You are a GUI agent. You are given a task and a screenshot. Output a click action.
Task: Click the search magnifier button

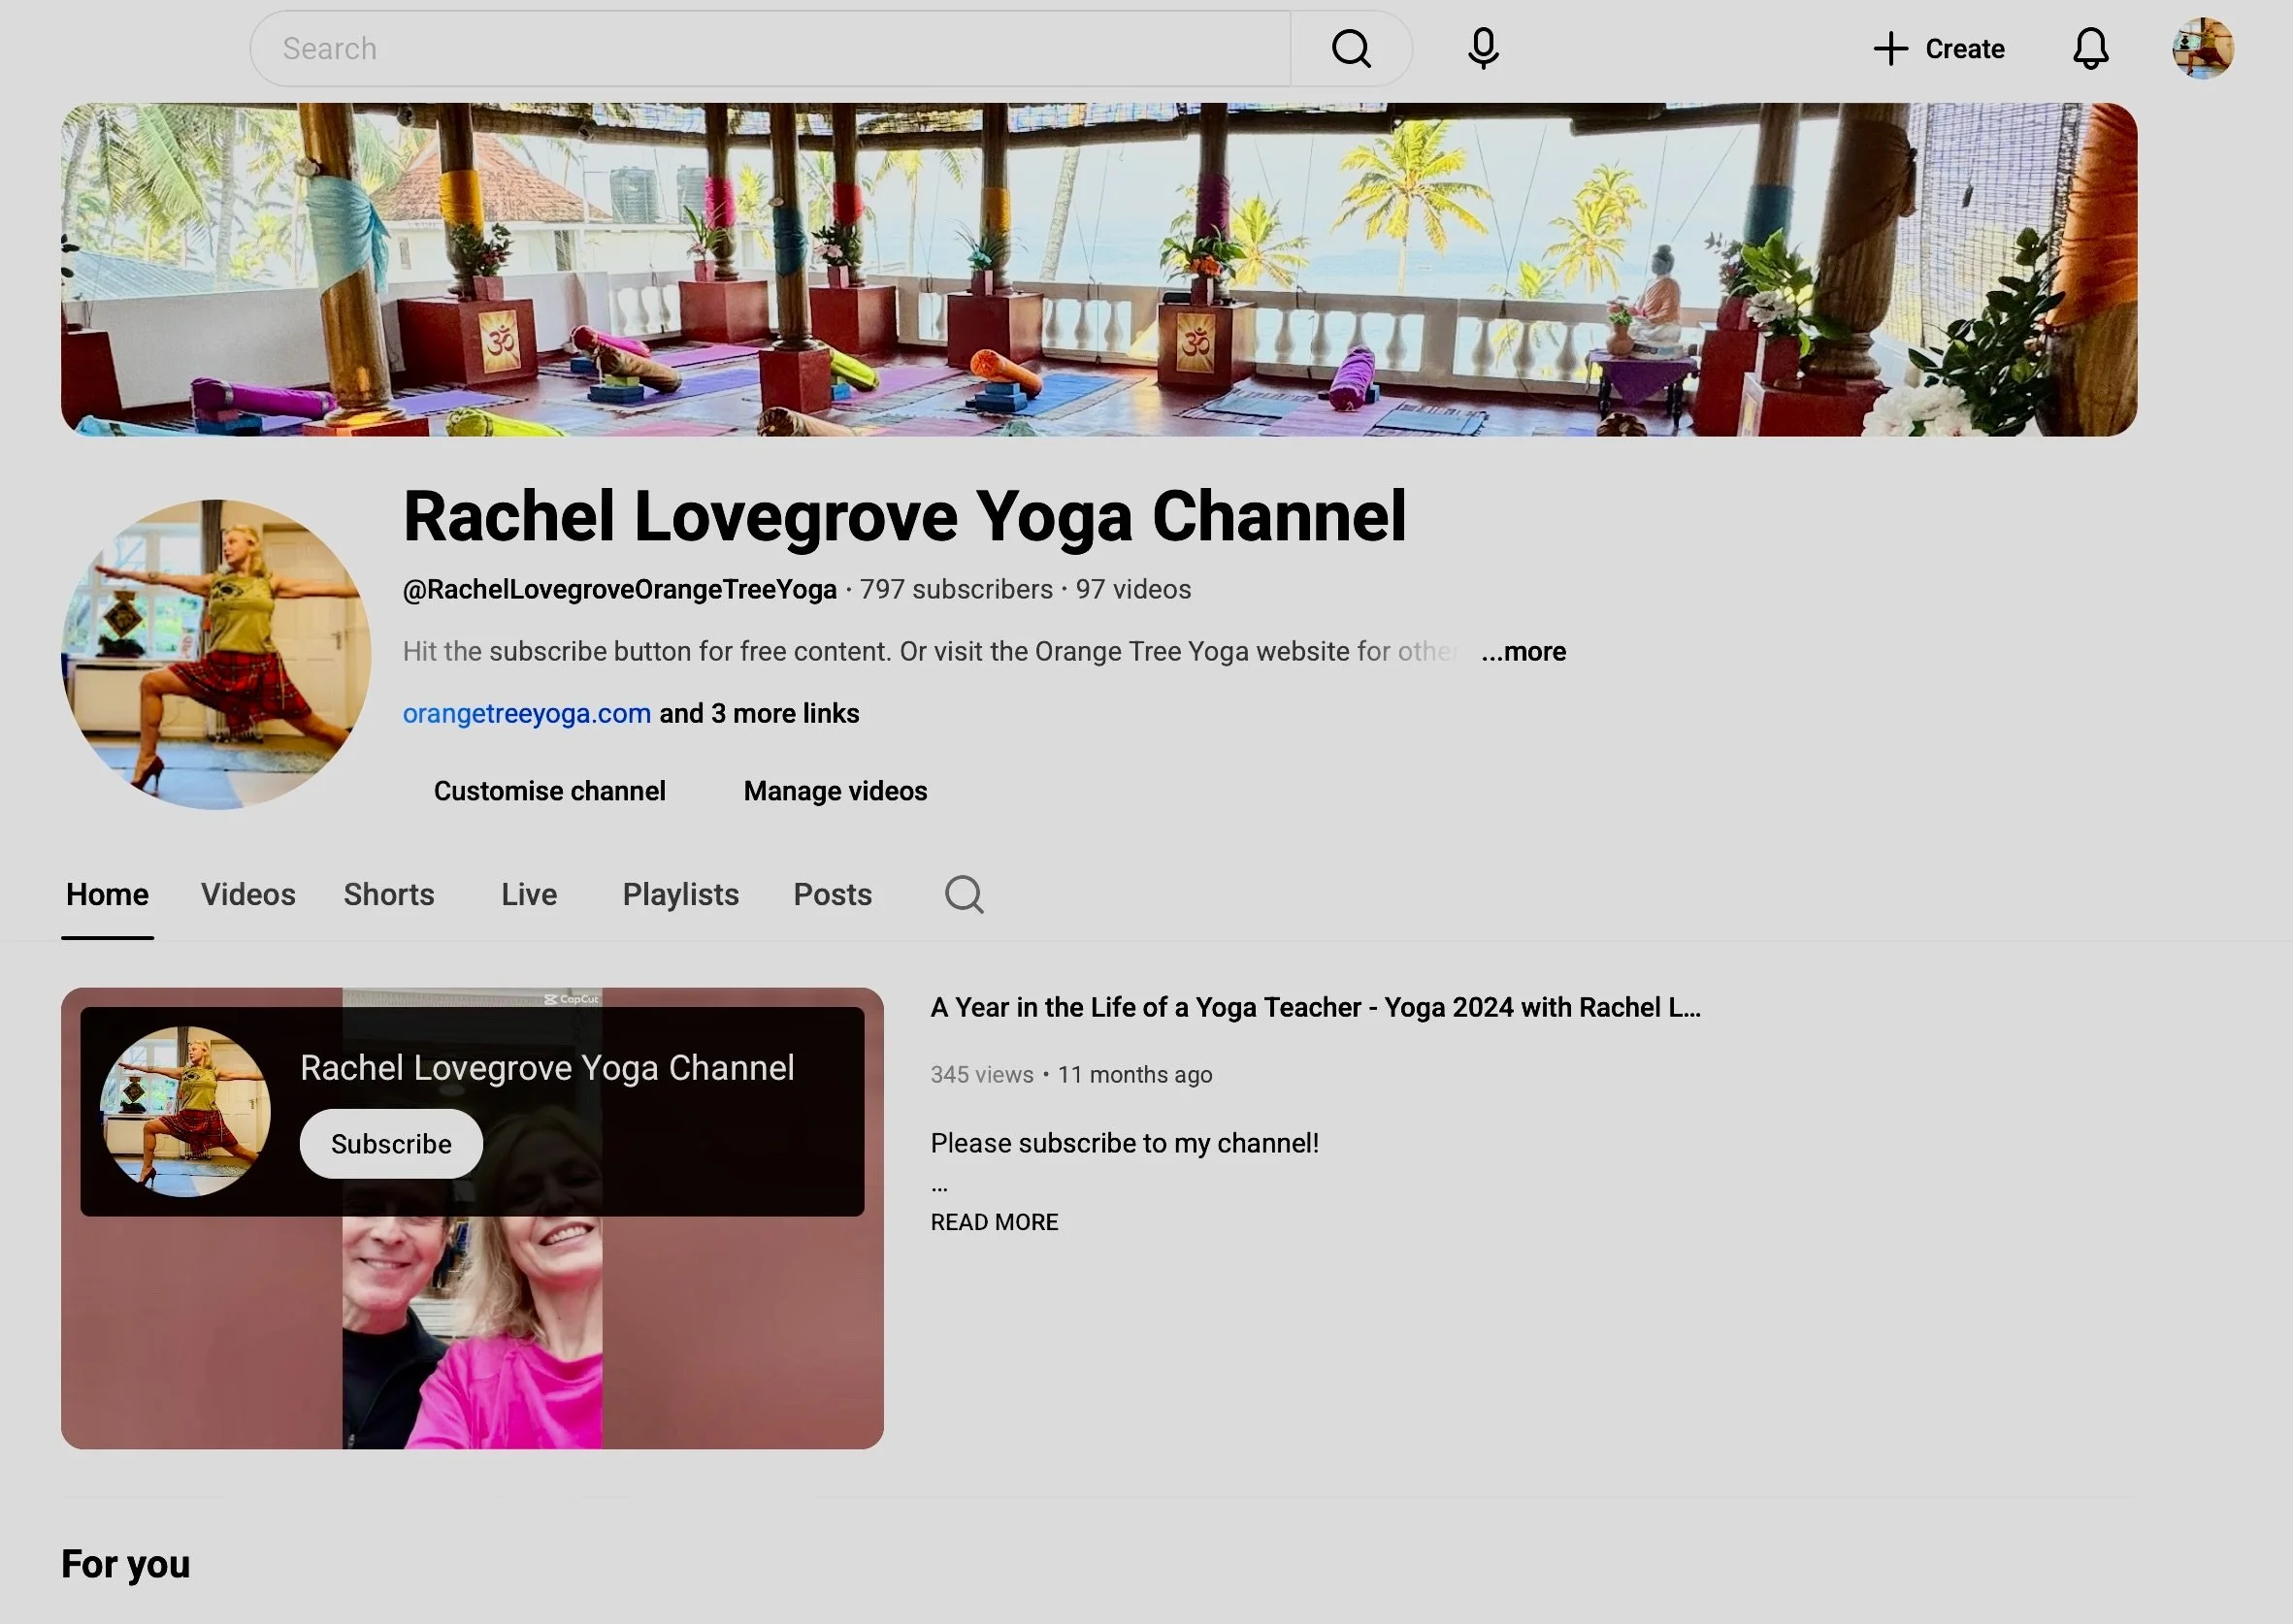(1351, 48)
